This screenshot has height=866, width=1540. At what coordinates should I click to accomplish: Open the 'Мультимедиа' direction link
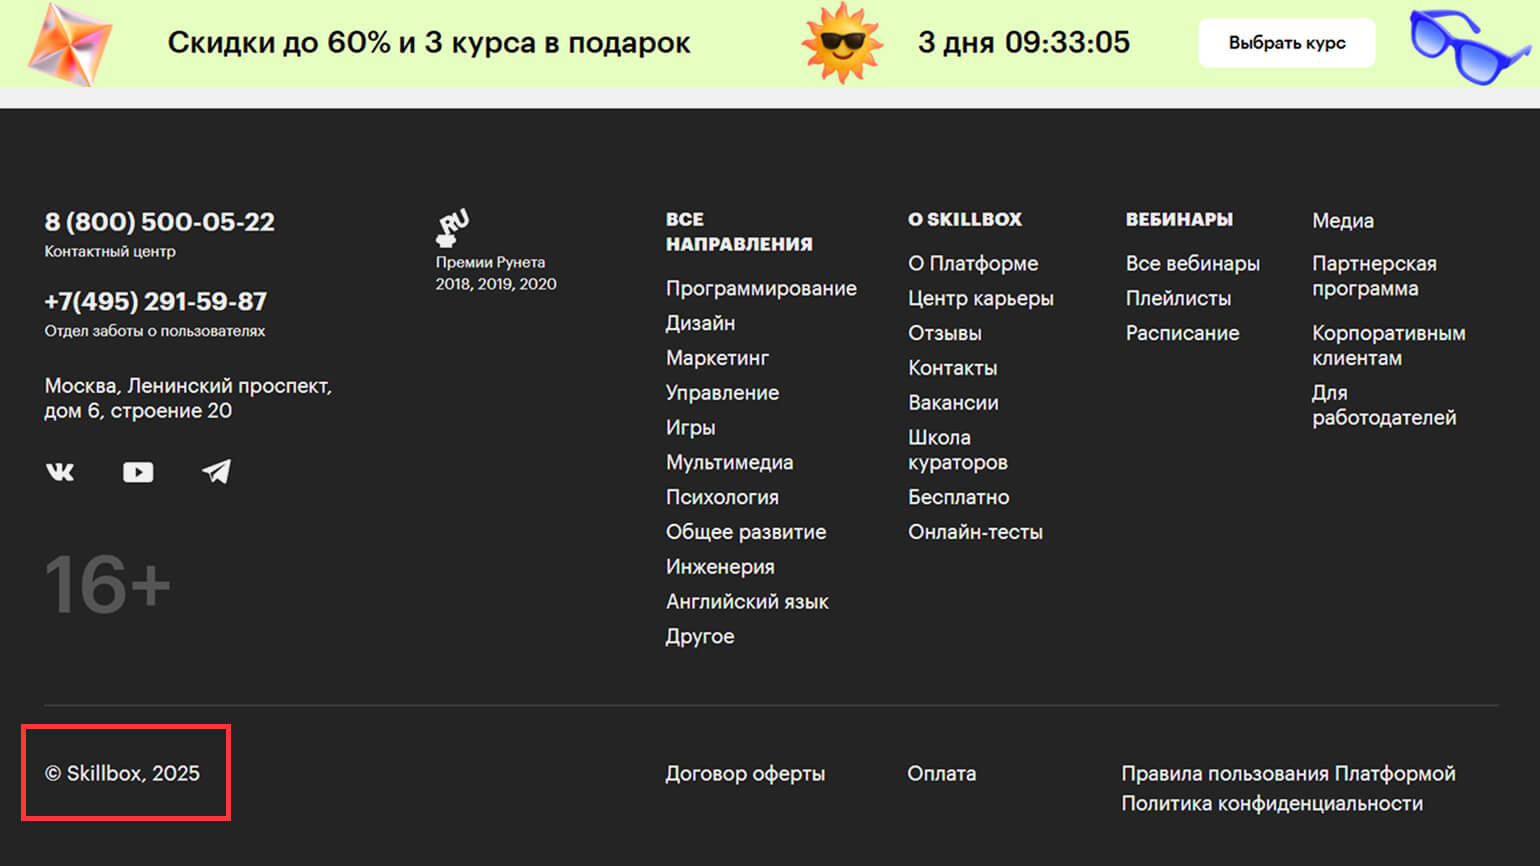click(729, 462)
